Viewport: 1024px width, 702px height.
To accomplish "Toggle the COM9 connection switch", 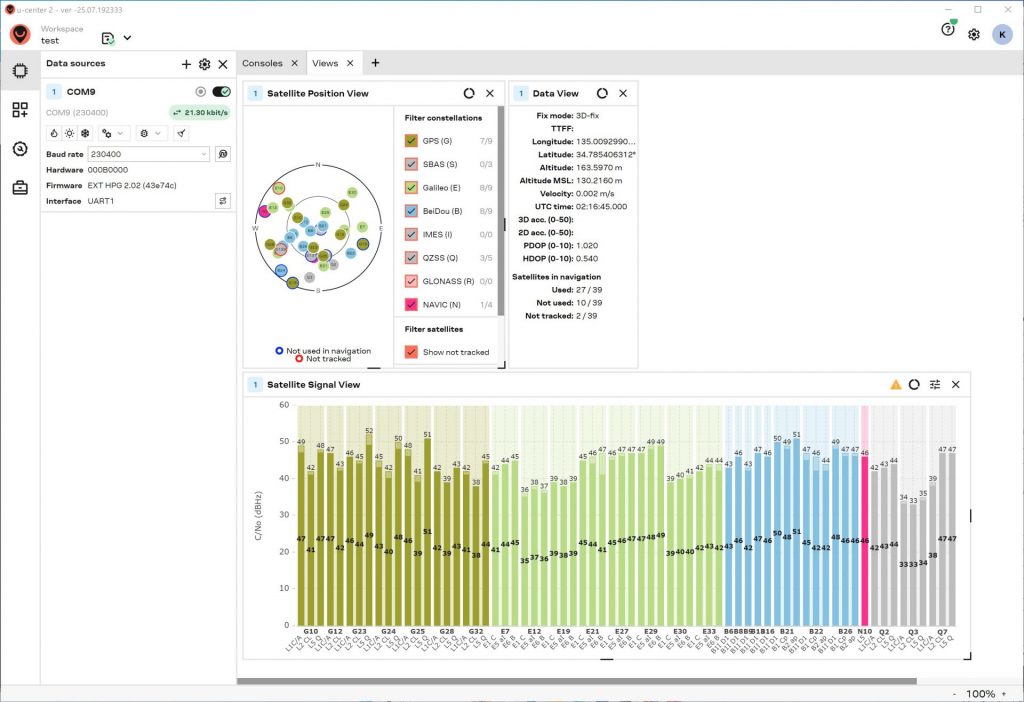I will tap(221, 92).
